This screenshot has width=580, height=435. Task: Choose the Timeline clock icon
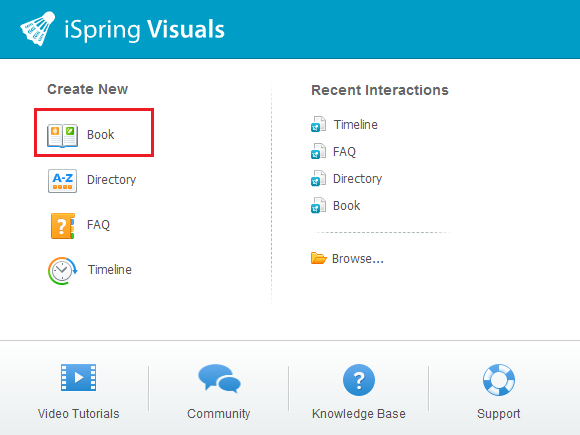[63, 271]
